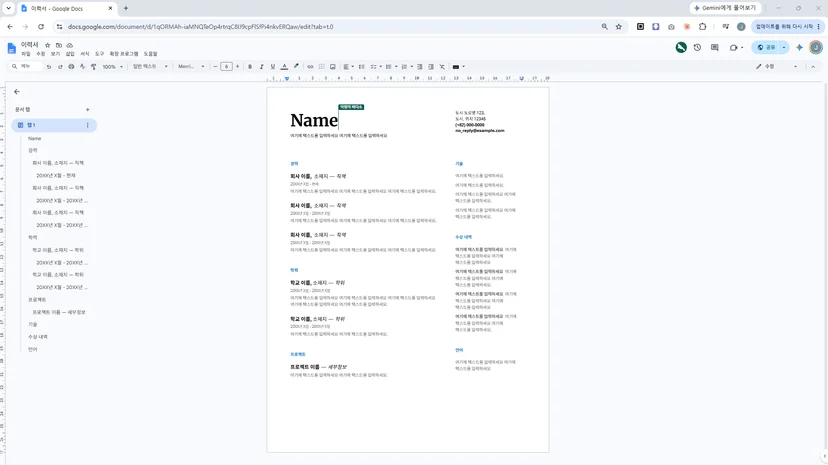Open the browser extensions puzzle icon
Image resolution: width=828 pixels, height=465 pixels.
702,26
